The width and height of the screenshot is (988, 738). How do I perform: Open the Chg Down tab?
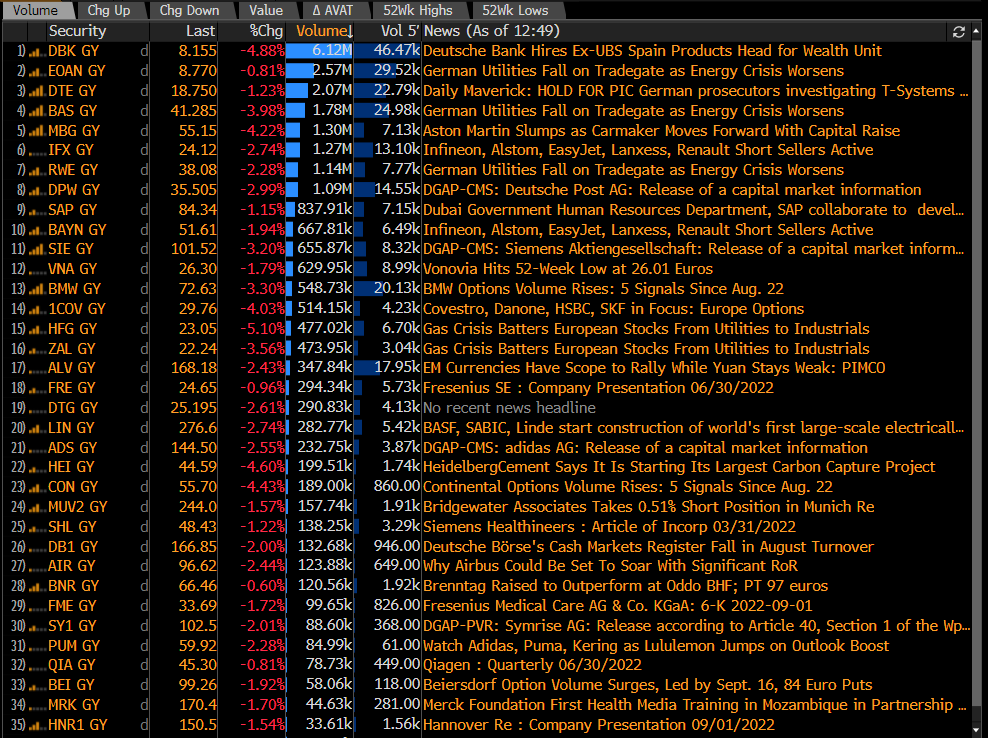pos(190,10)
